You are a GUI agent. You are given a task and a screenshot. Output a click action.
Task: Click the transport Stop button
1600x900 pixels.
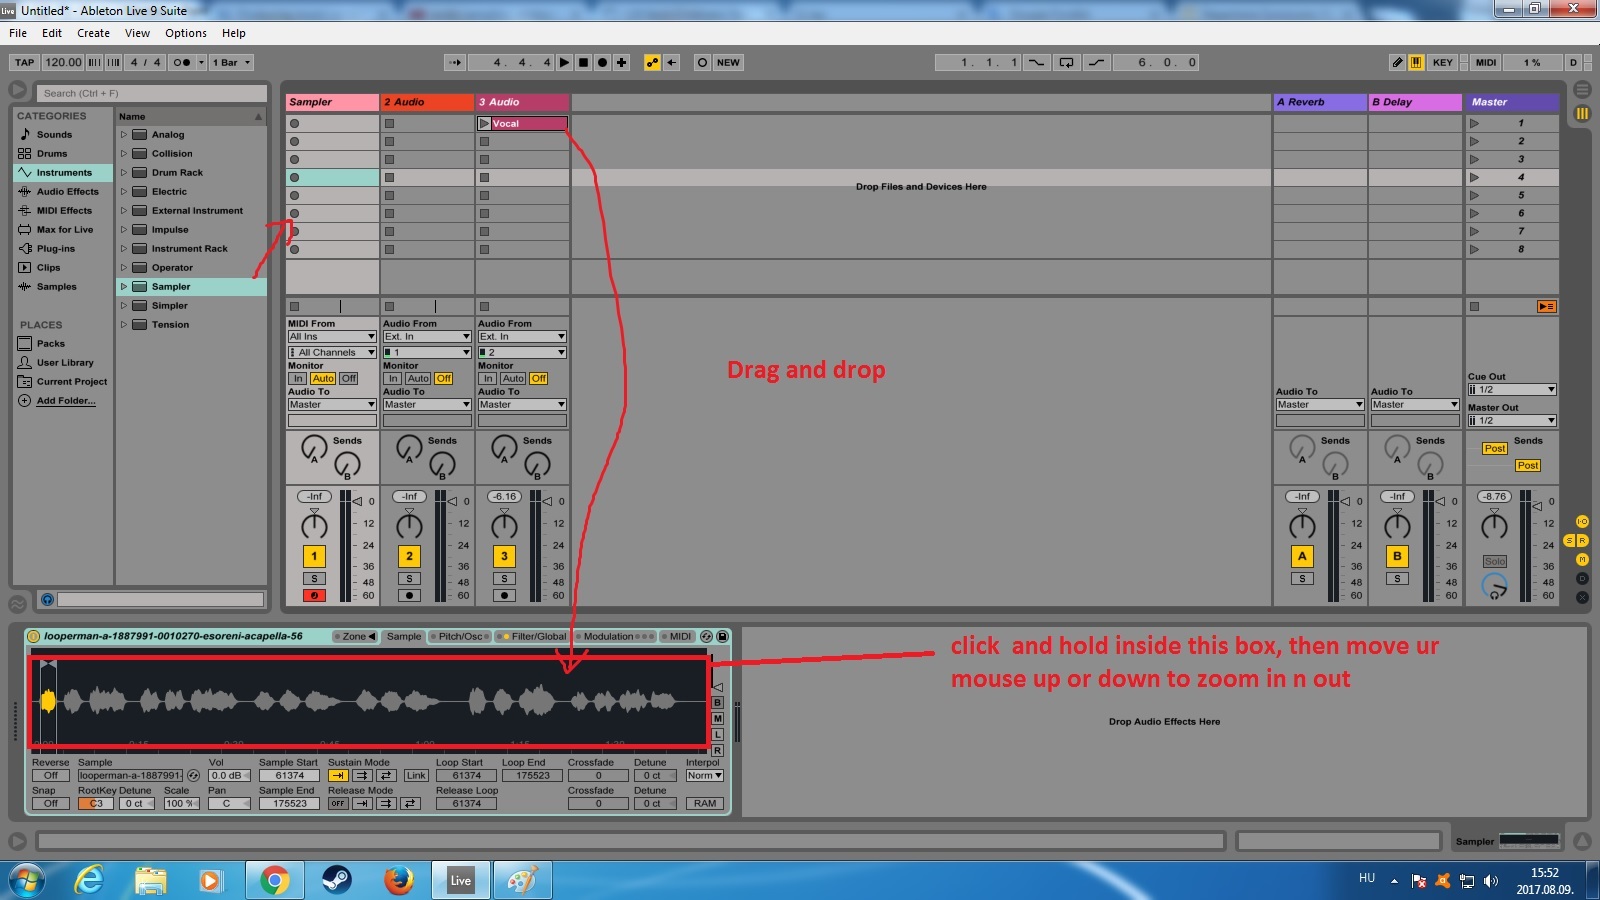pos(584,62)
